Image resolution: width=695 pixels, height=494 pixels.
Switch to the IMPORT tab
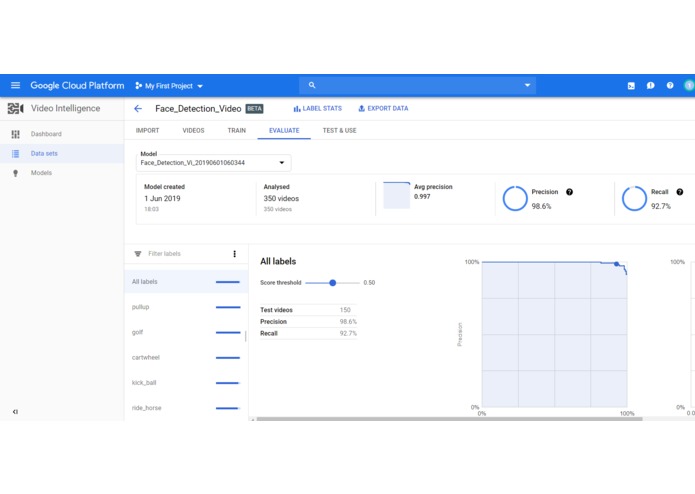point(147,130)
